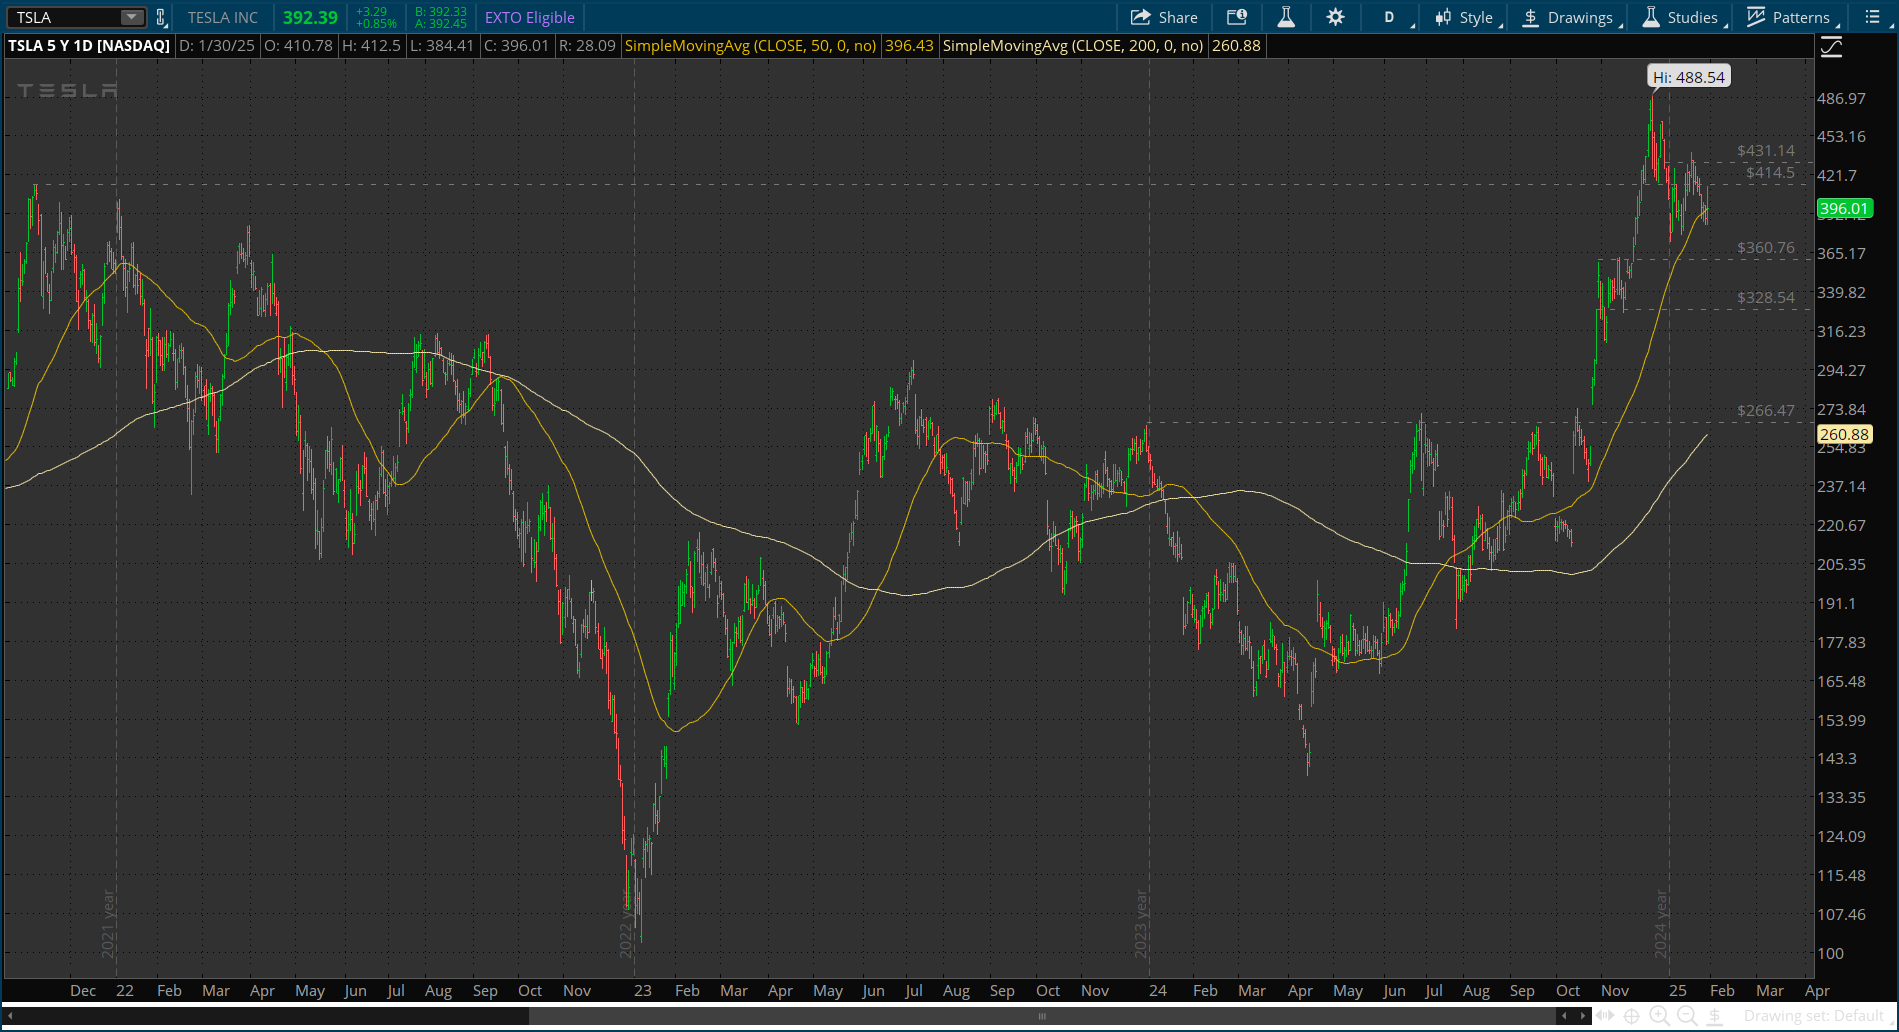Click the crosshair pan icon
The width and height of the screenshot is (1899, 1032).
[1631, 1016]
